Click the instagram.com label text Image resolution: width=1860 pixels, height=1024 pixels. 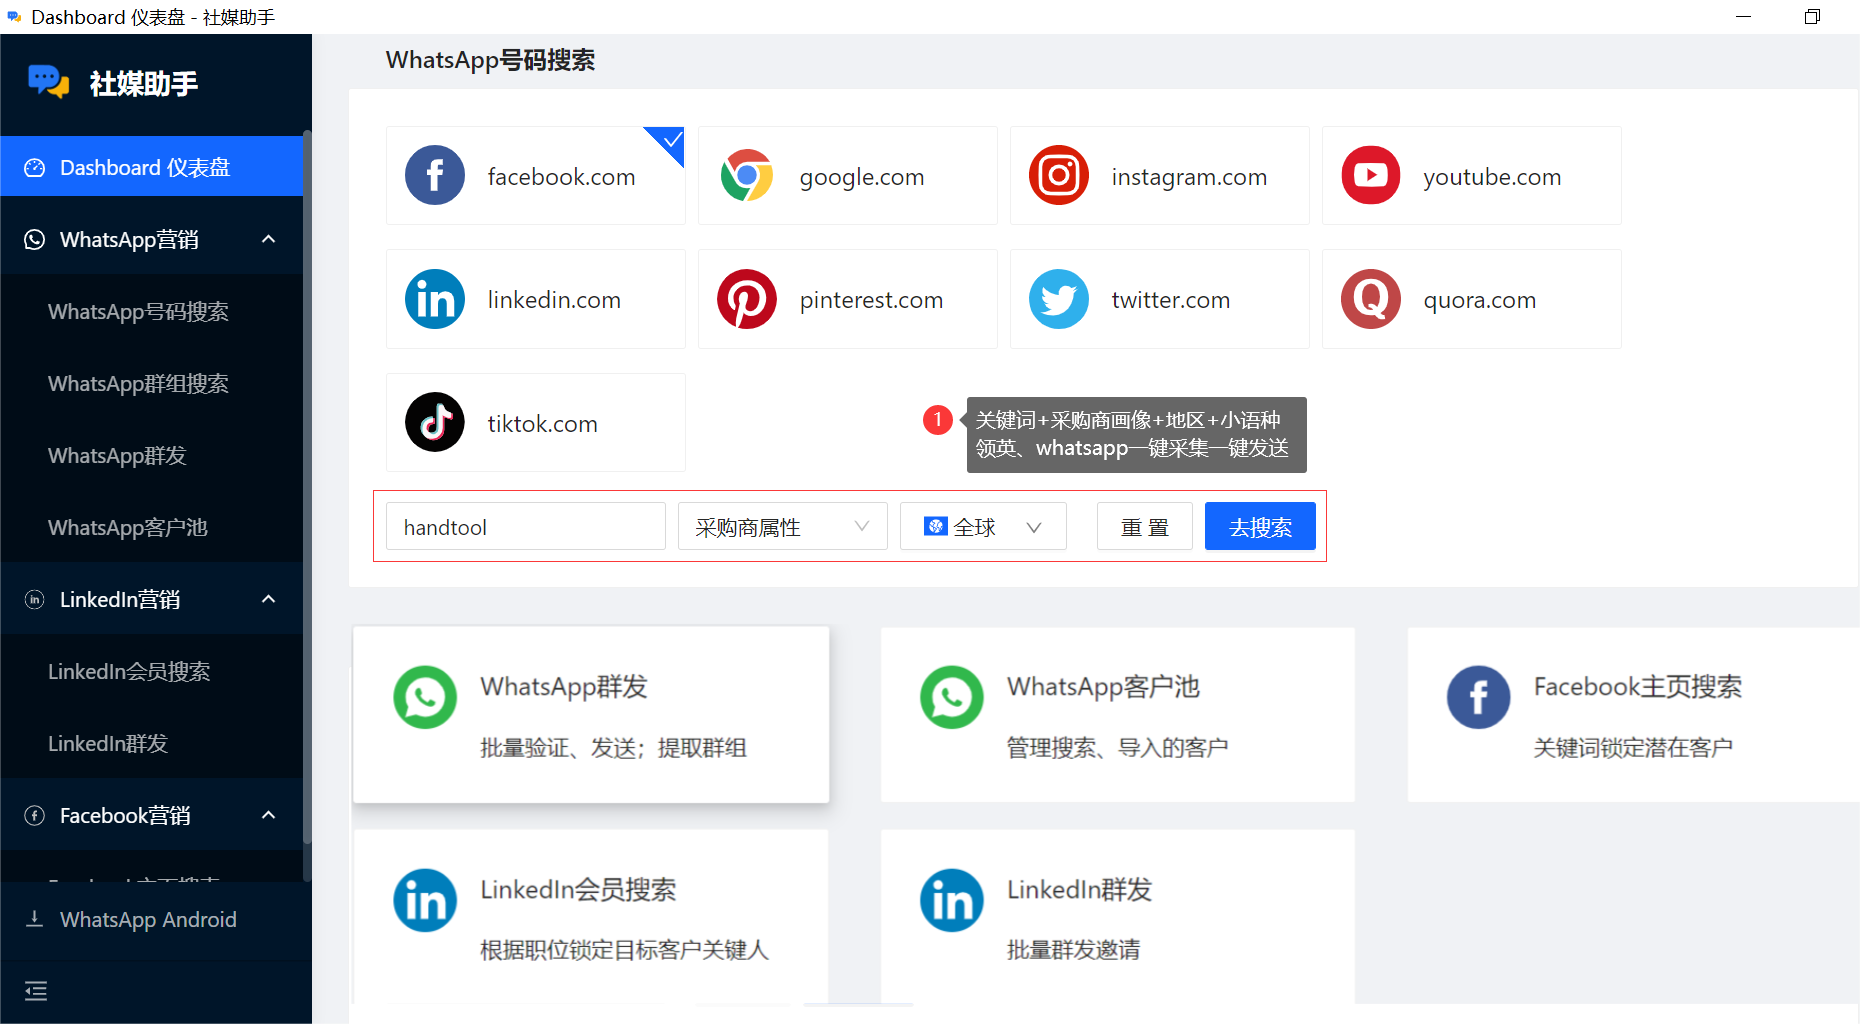coord(1189,177)
